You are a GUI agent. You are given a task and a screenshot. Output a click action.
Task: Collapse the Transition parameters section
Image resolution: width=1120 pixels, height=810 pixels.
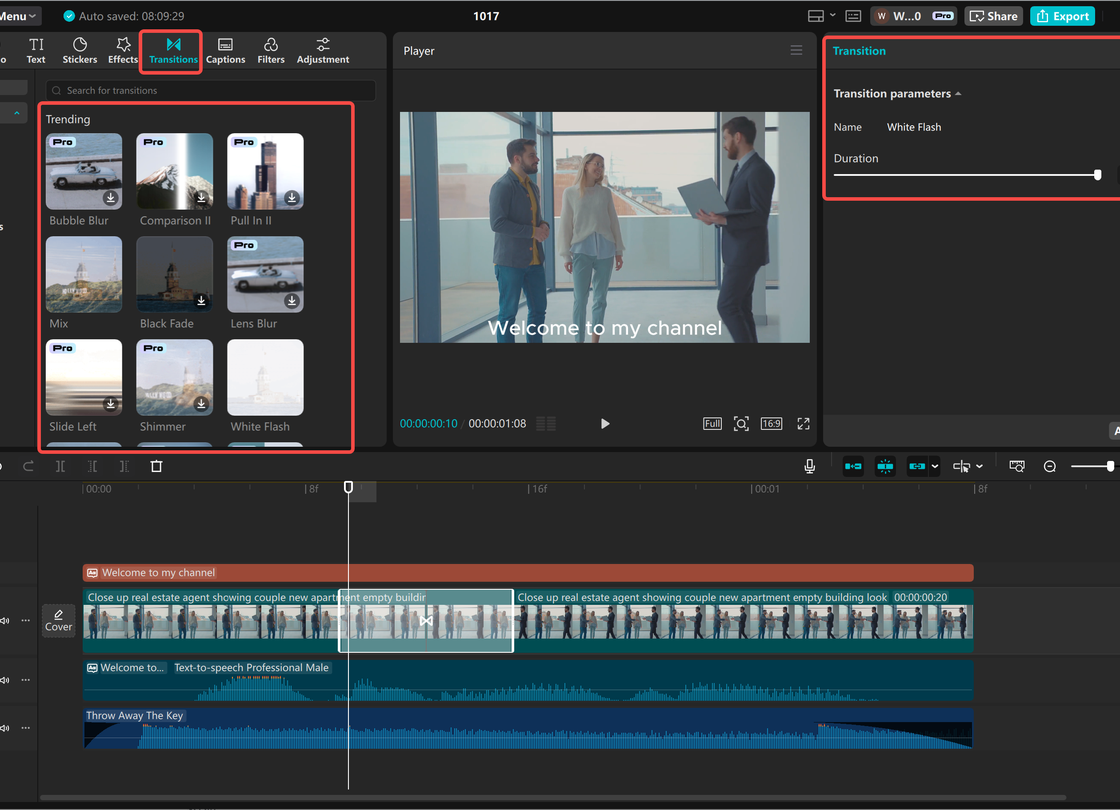tap(958, 94)
